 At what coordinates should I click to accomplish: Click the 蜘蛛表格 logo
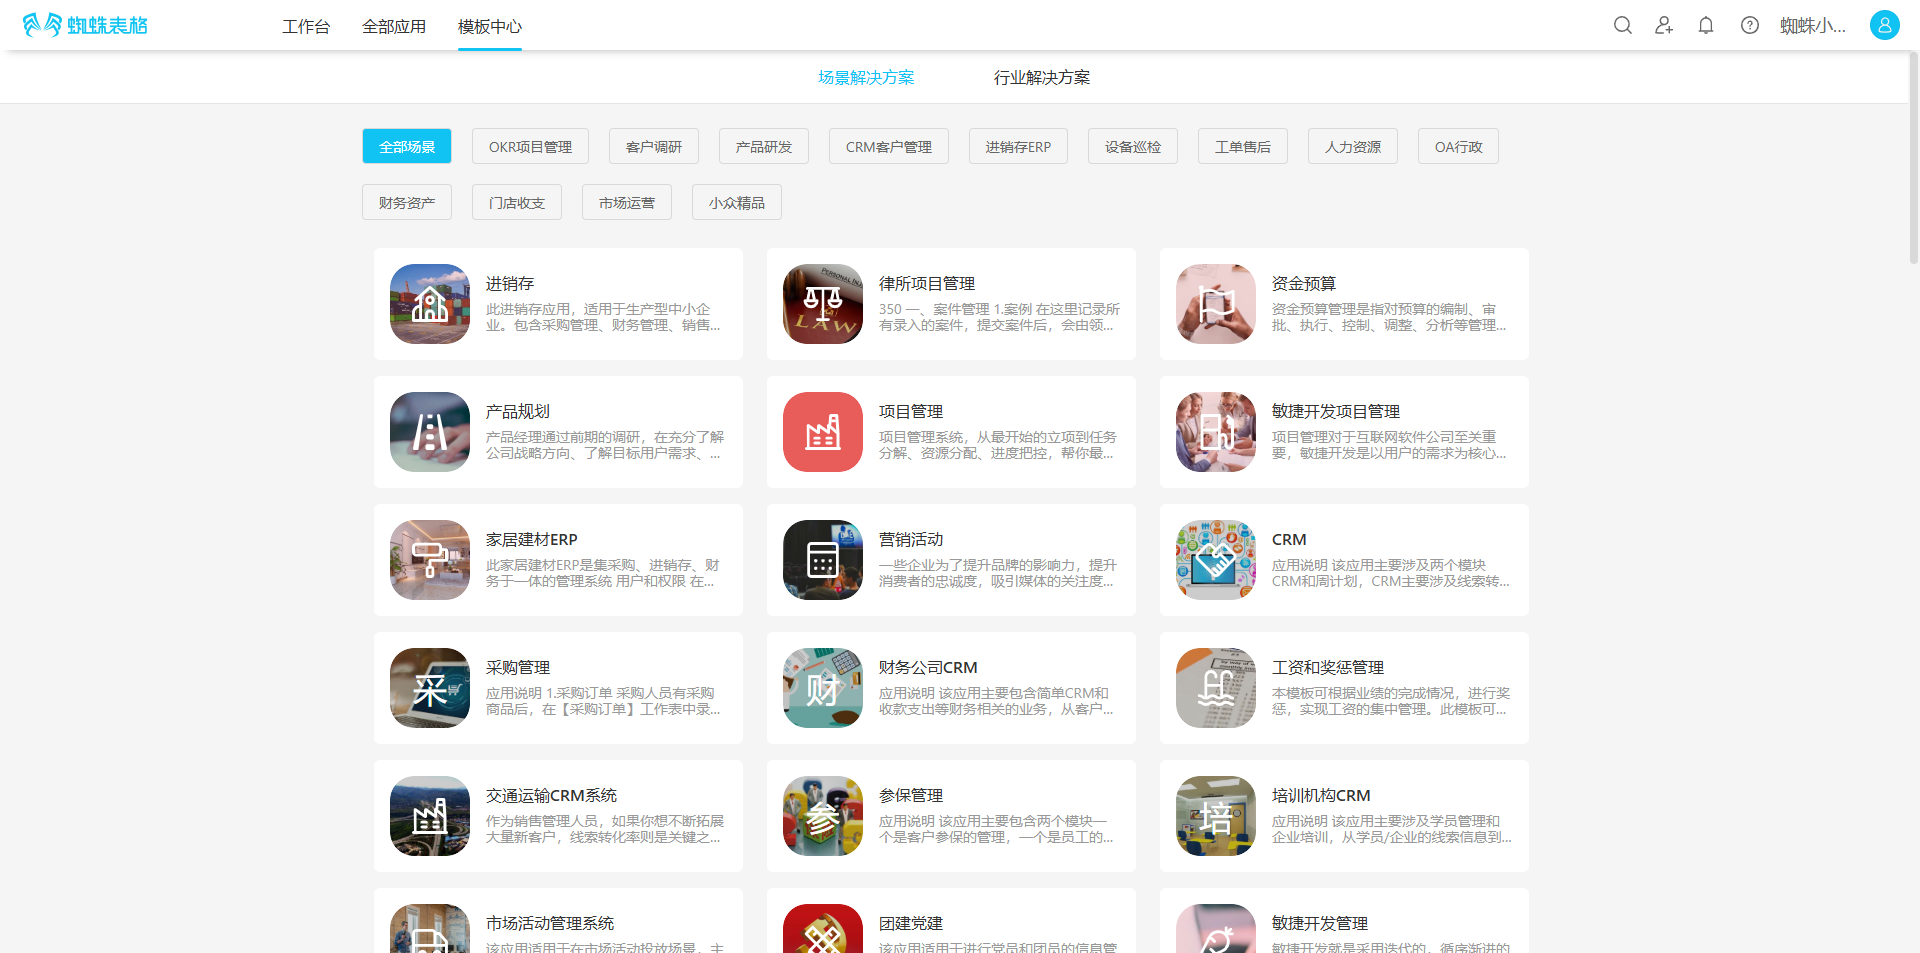click(85, 25)
